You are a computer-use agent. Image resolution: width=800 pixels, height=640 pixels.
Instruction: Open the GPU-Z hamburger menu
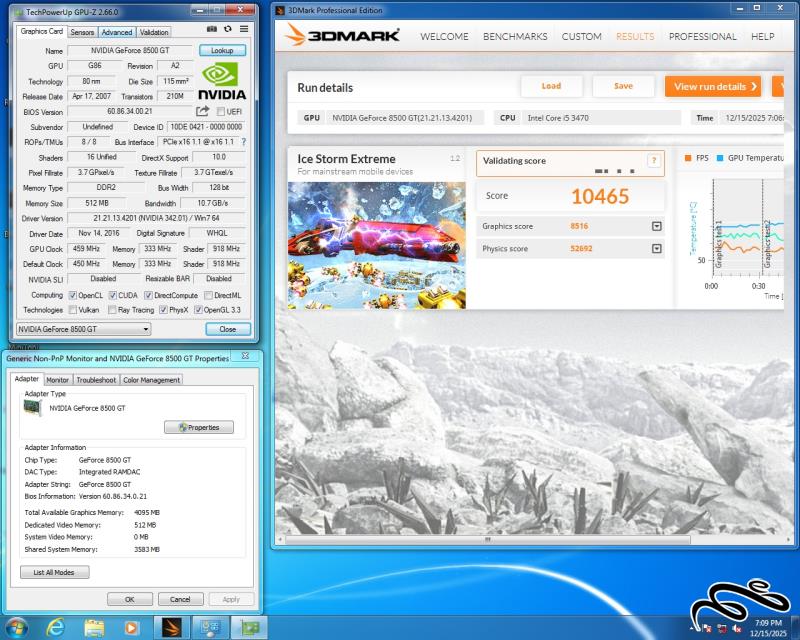(x=243, y=31)
